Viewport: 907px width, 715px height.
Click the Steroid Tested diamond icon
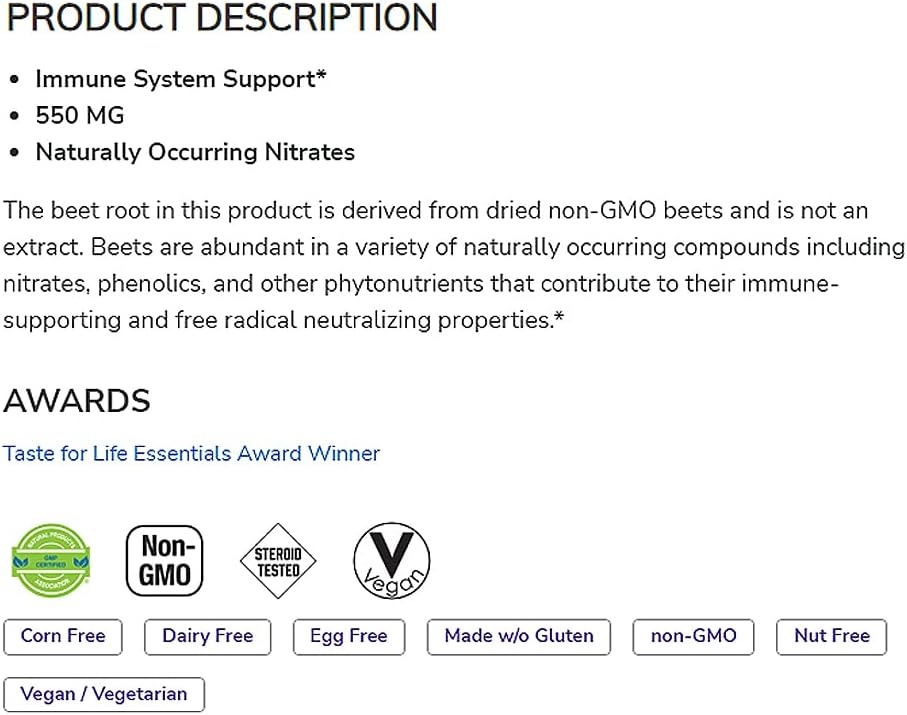278,561
